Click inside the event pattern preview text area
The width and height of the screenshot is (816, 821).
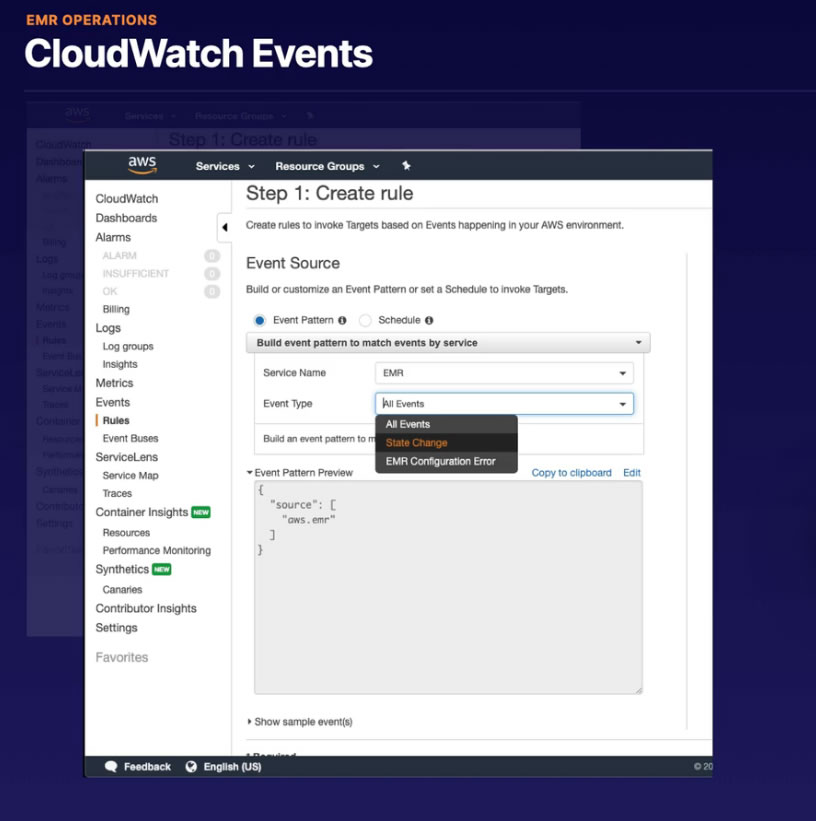448,587
